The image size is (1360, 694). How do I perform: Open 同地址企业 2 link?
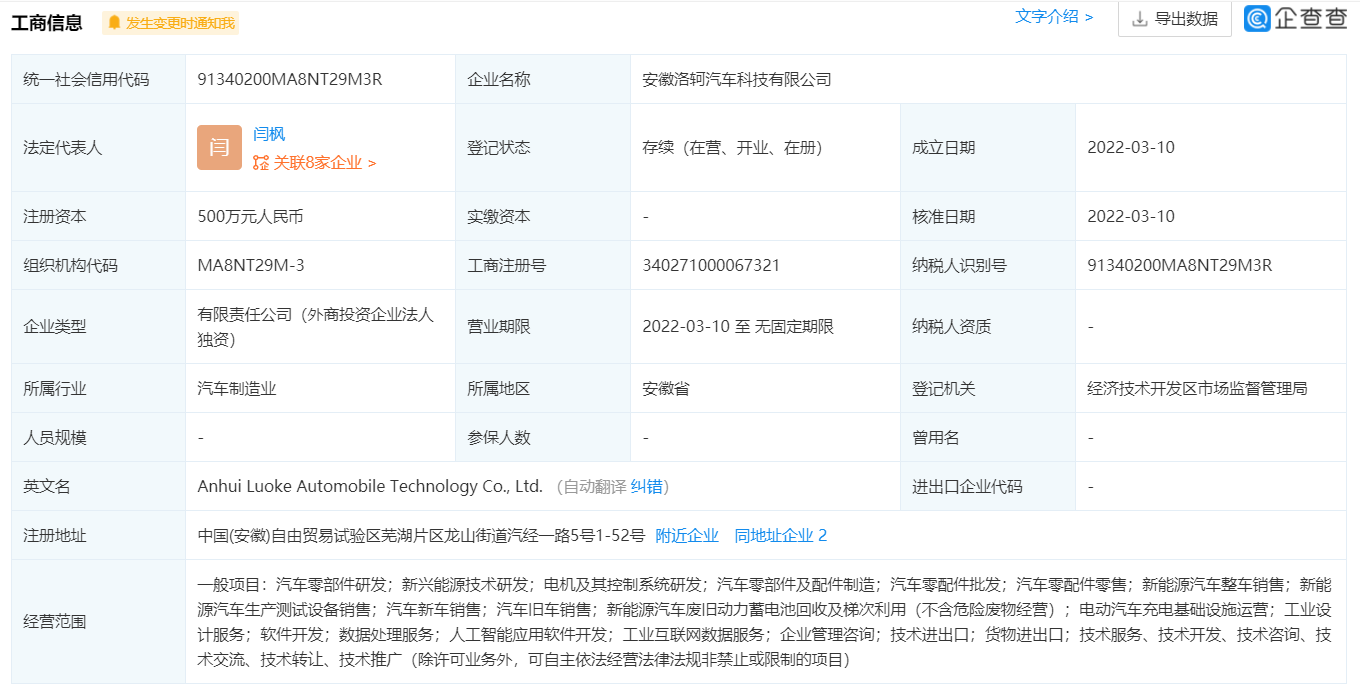click(x=781, y=536)
